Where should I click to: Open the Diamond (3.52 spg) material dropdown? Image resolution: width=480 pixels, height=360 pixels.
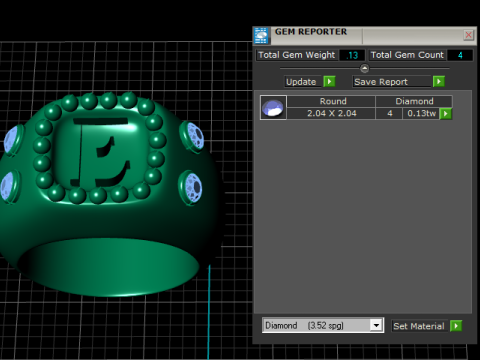376,325
